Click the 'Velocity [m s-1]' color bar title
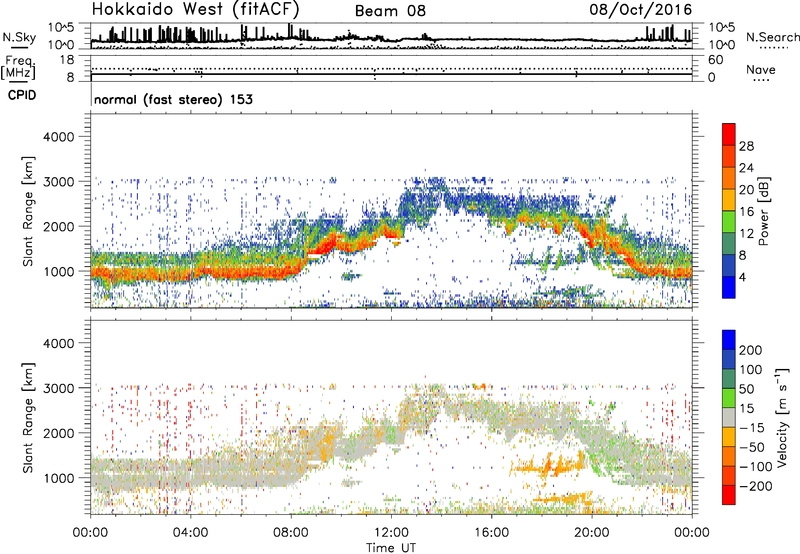 (782, 417)
